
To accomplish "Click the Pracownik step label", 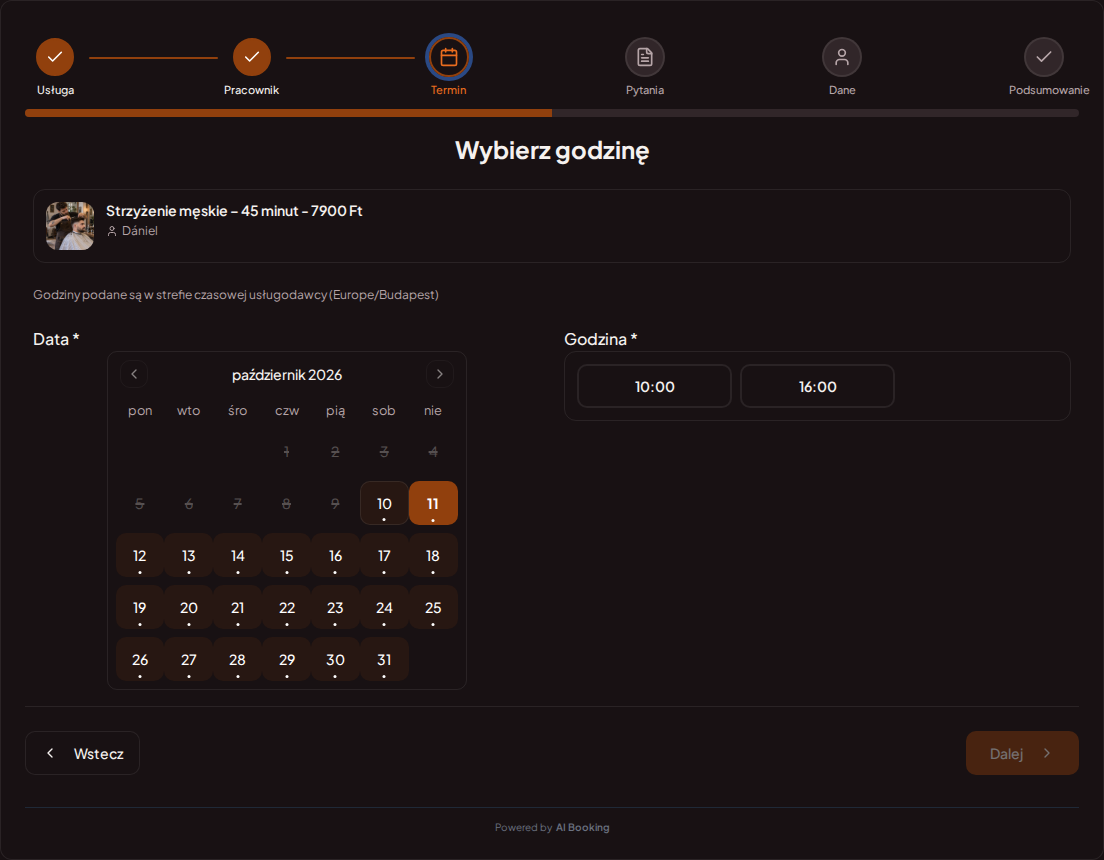I will [x=251, y=90].
